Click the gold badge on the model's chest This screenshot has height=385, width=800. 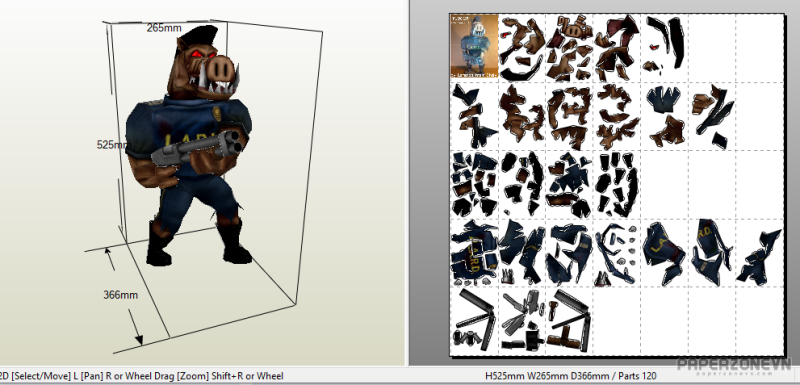point(217,113)
